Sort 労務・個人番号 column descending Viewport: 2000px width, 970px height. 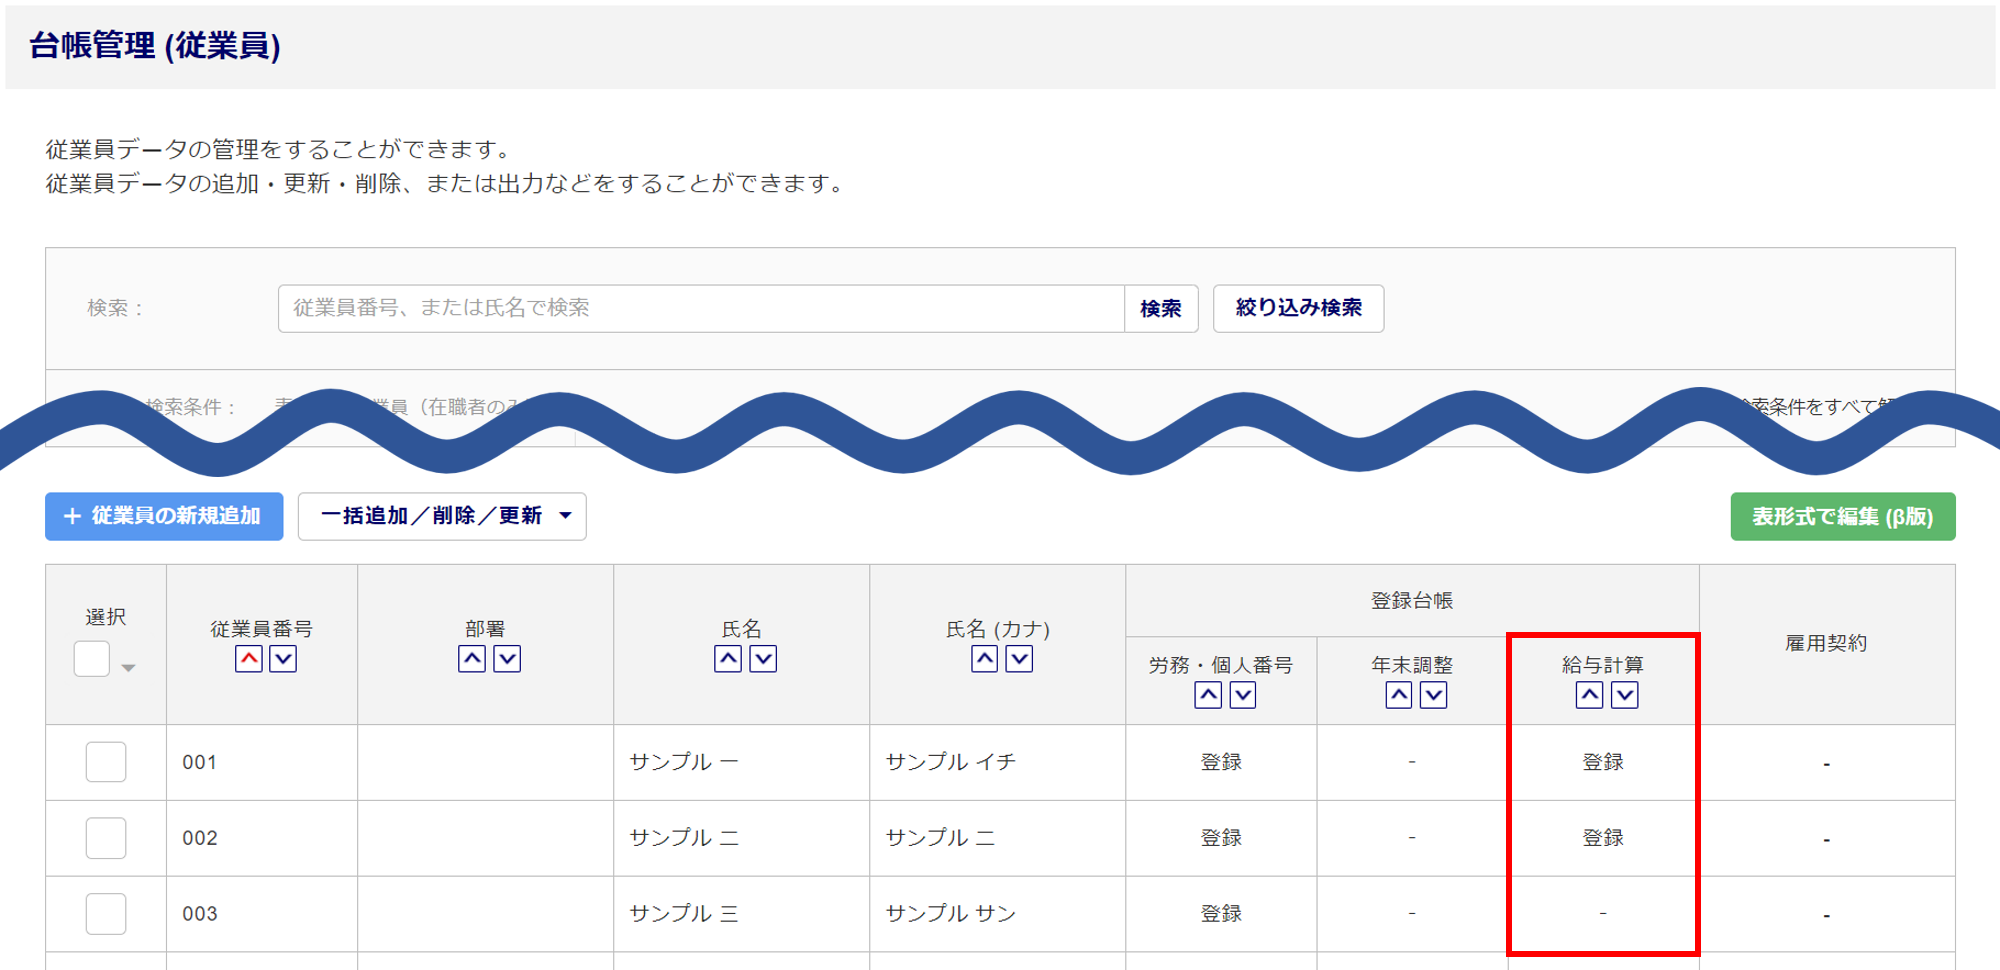click(1242, 695)
